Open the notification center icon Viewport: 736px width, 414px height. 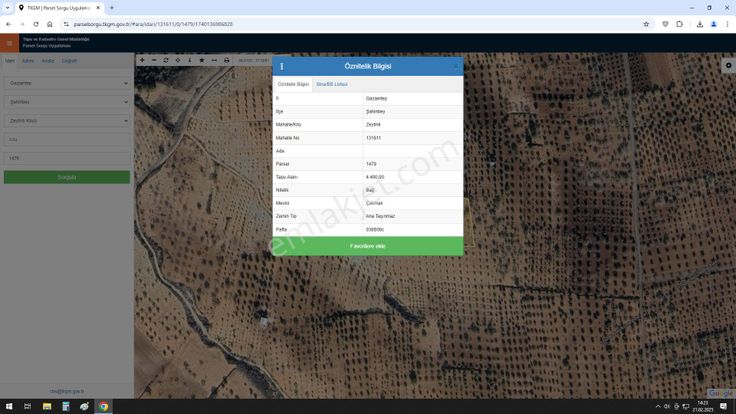(723, 406)
